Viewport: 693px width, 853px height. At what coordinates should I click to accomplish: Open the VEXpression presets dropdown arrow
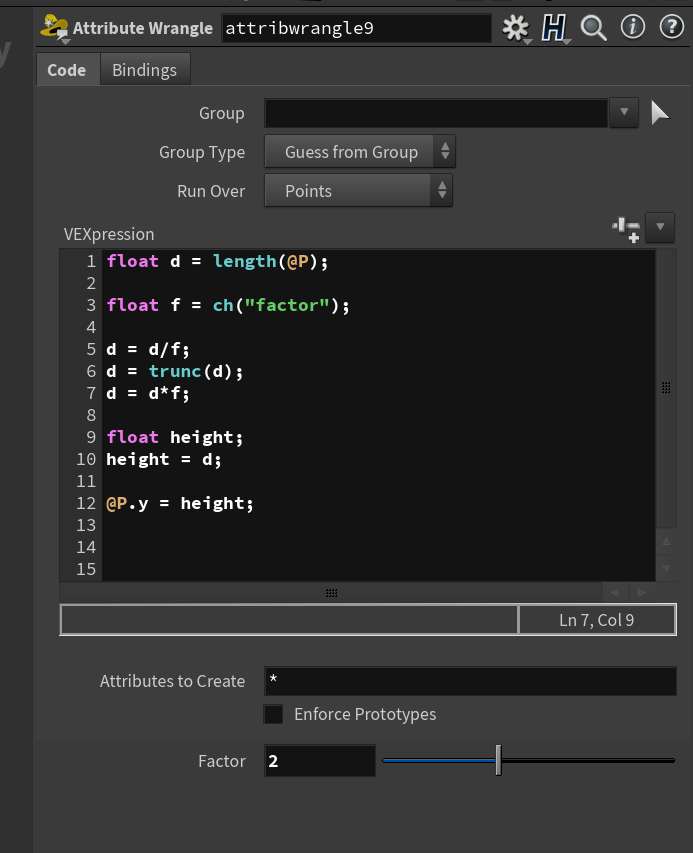pyautogui.click(x=660, y=227)
